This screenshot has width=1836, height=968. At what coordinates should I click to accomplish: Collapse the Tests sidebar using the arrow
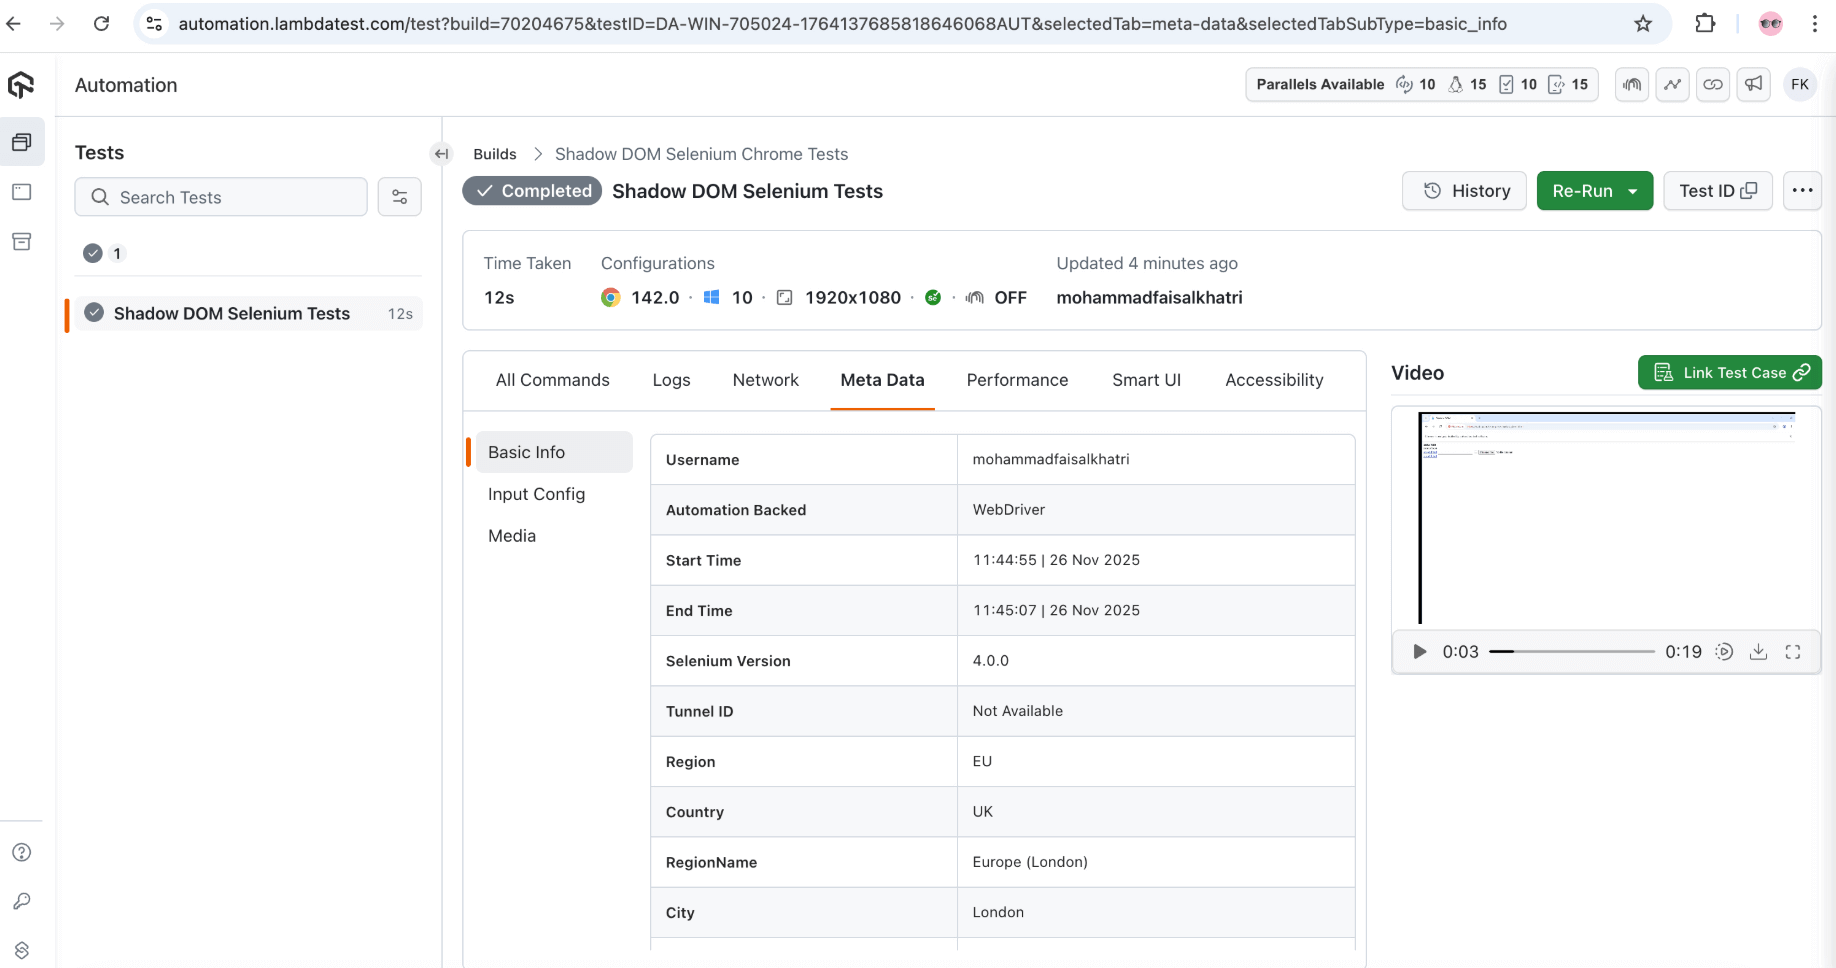(441, 153)
